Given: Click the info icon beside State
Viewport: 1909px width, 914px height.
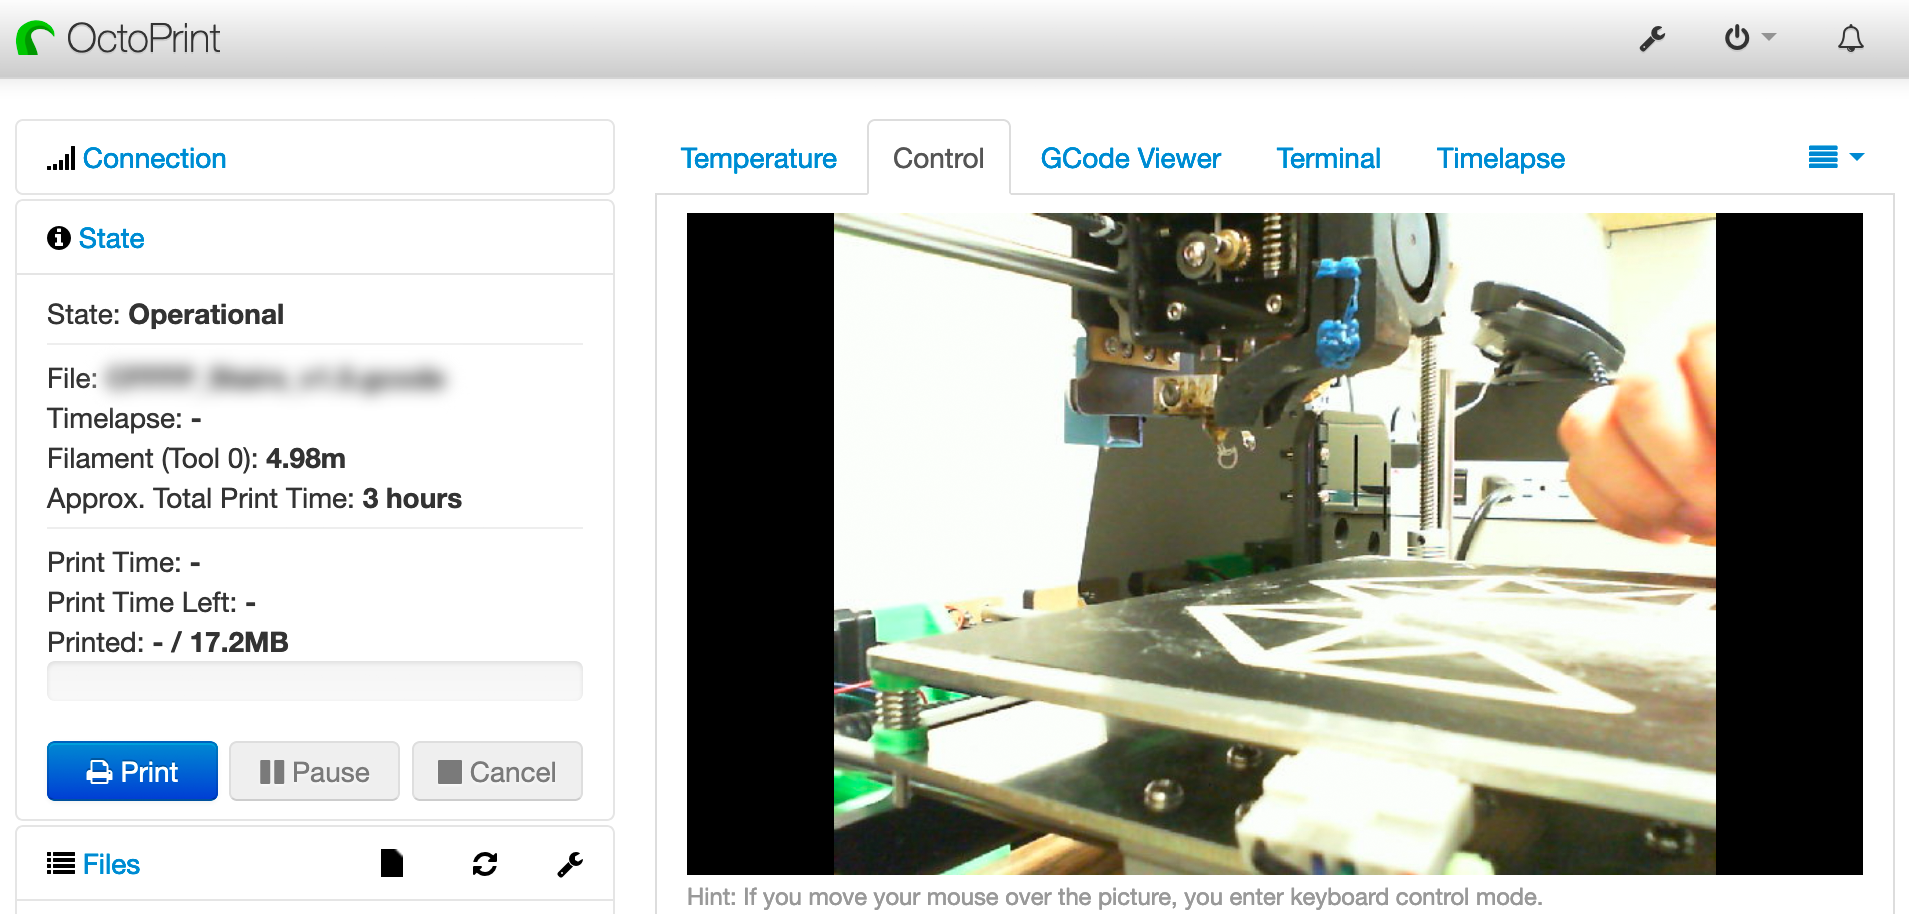Looking at the screenshot, I should 58,238.
